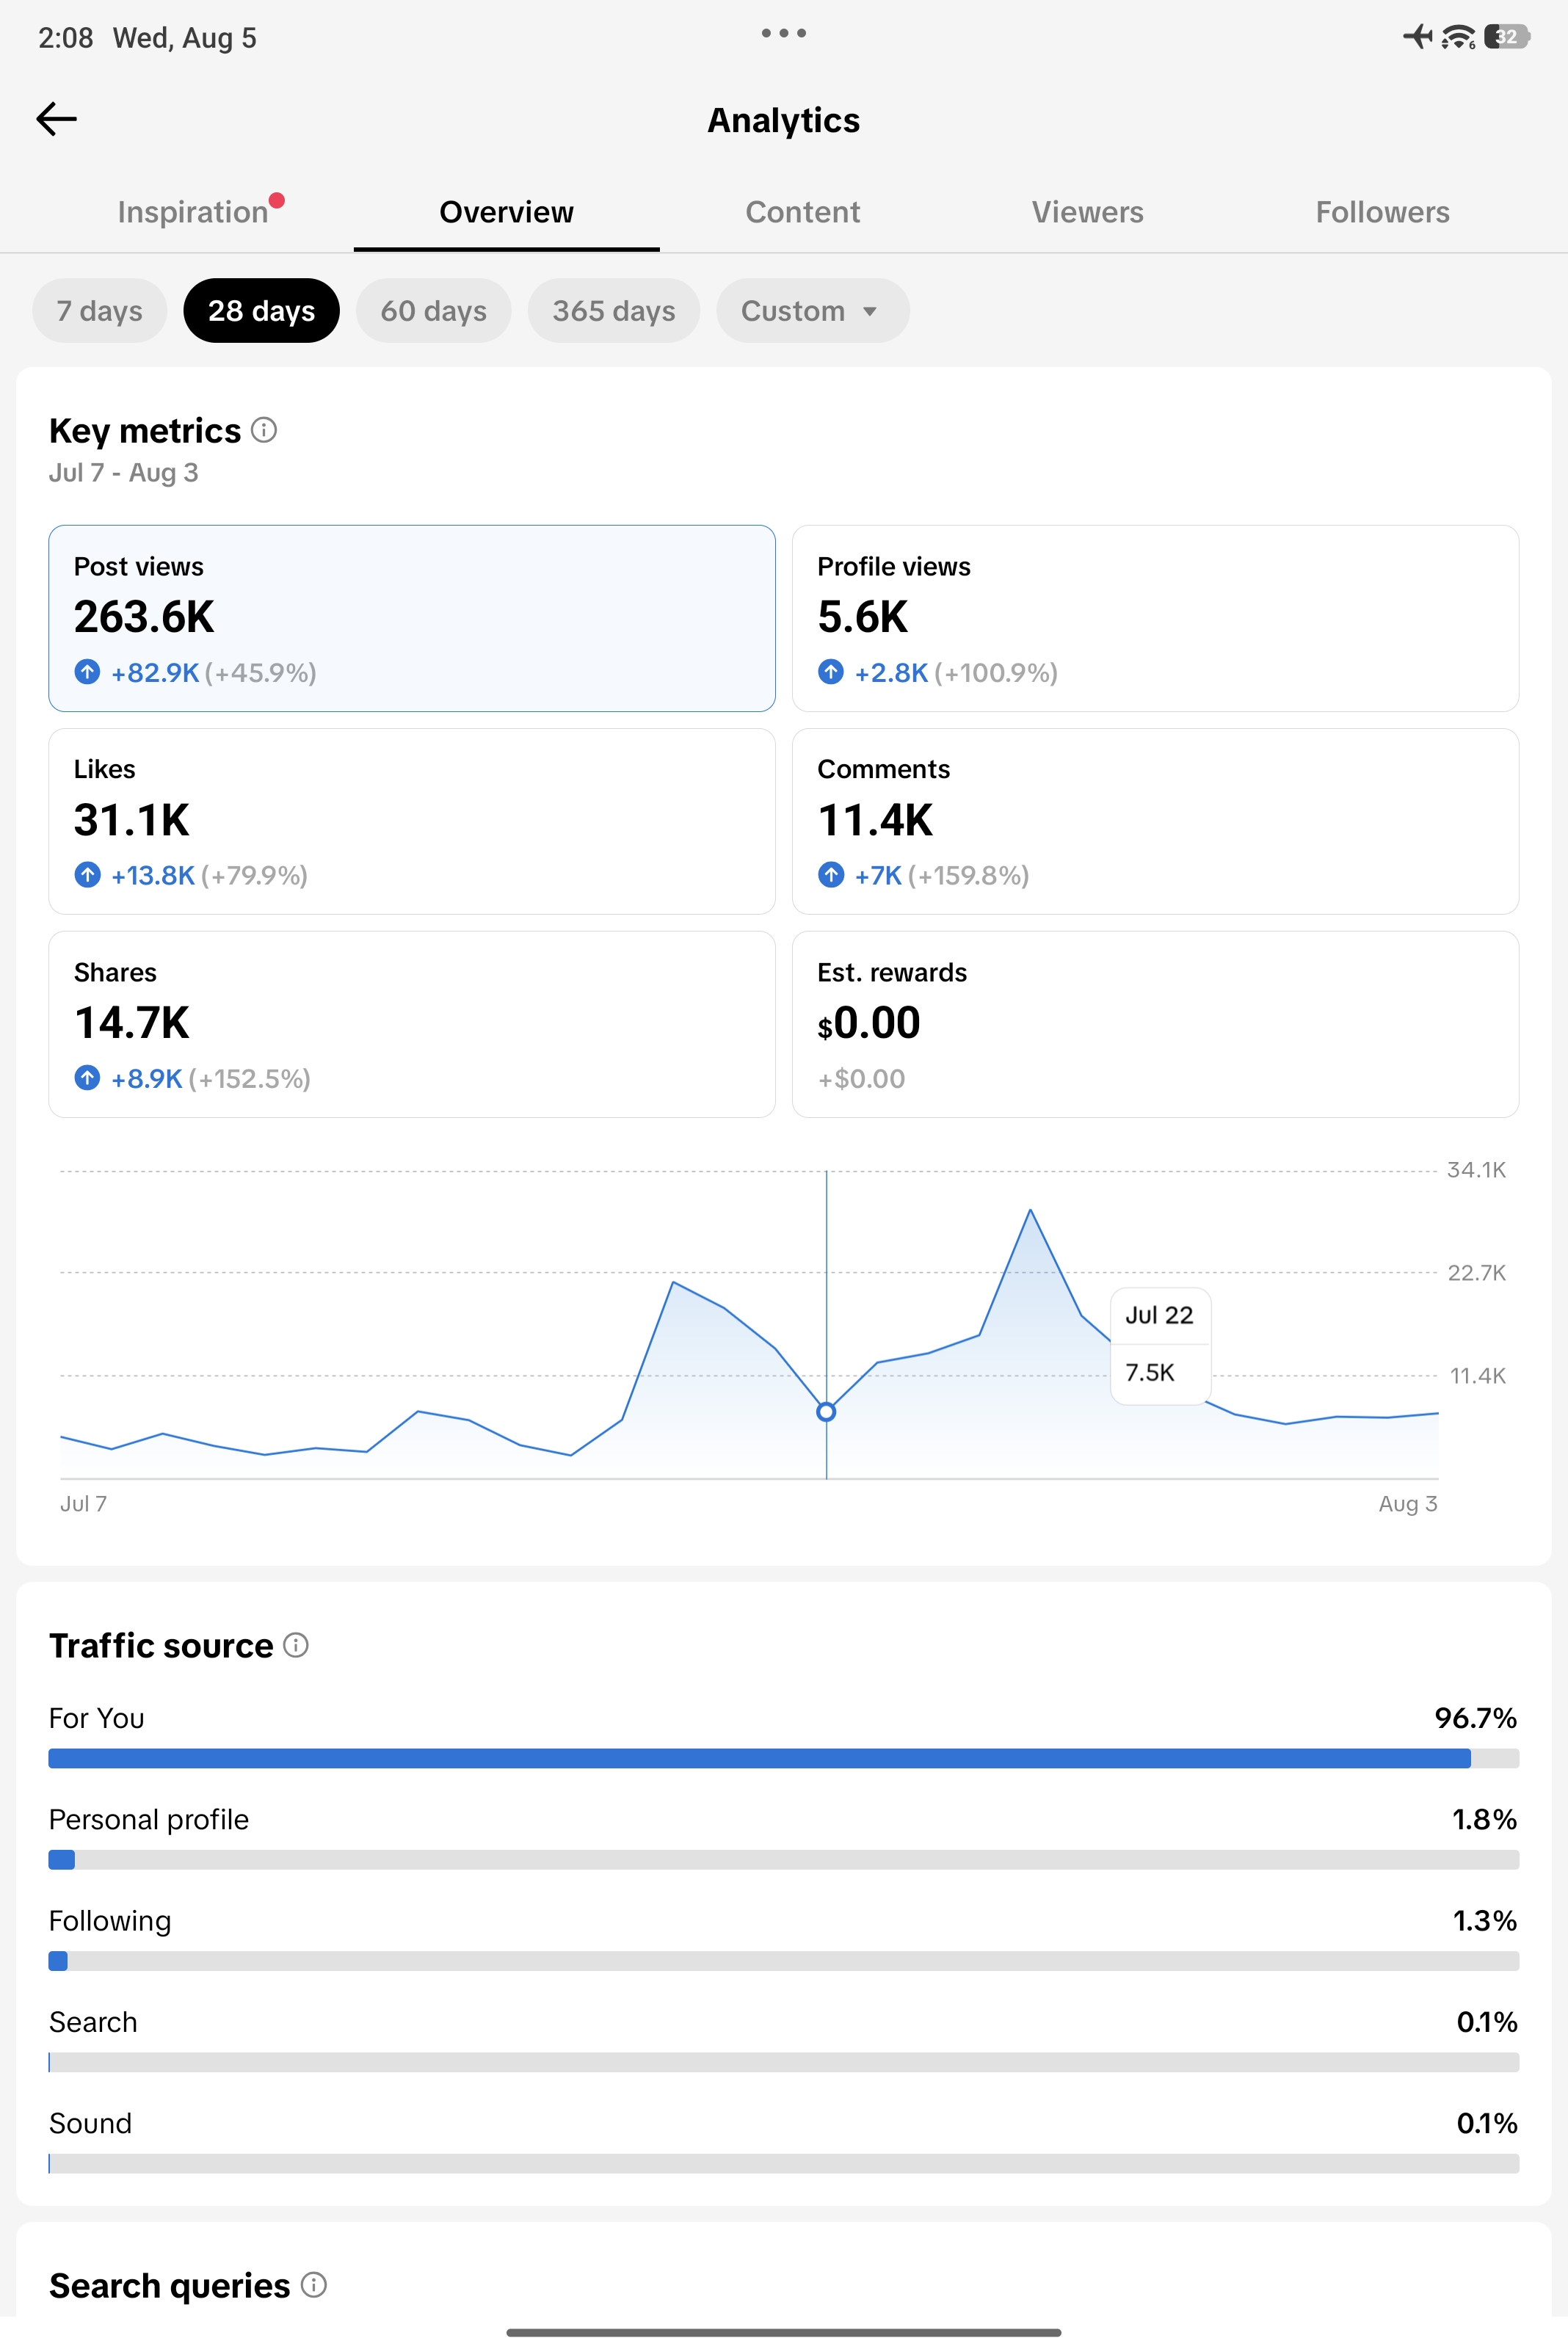Image resolution: width=1568 pixels, height=2349 pixels.
Task: Open the Inspiration tab
Action: tap(194, 212)
